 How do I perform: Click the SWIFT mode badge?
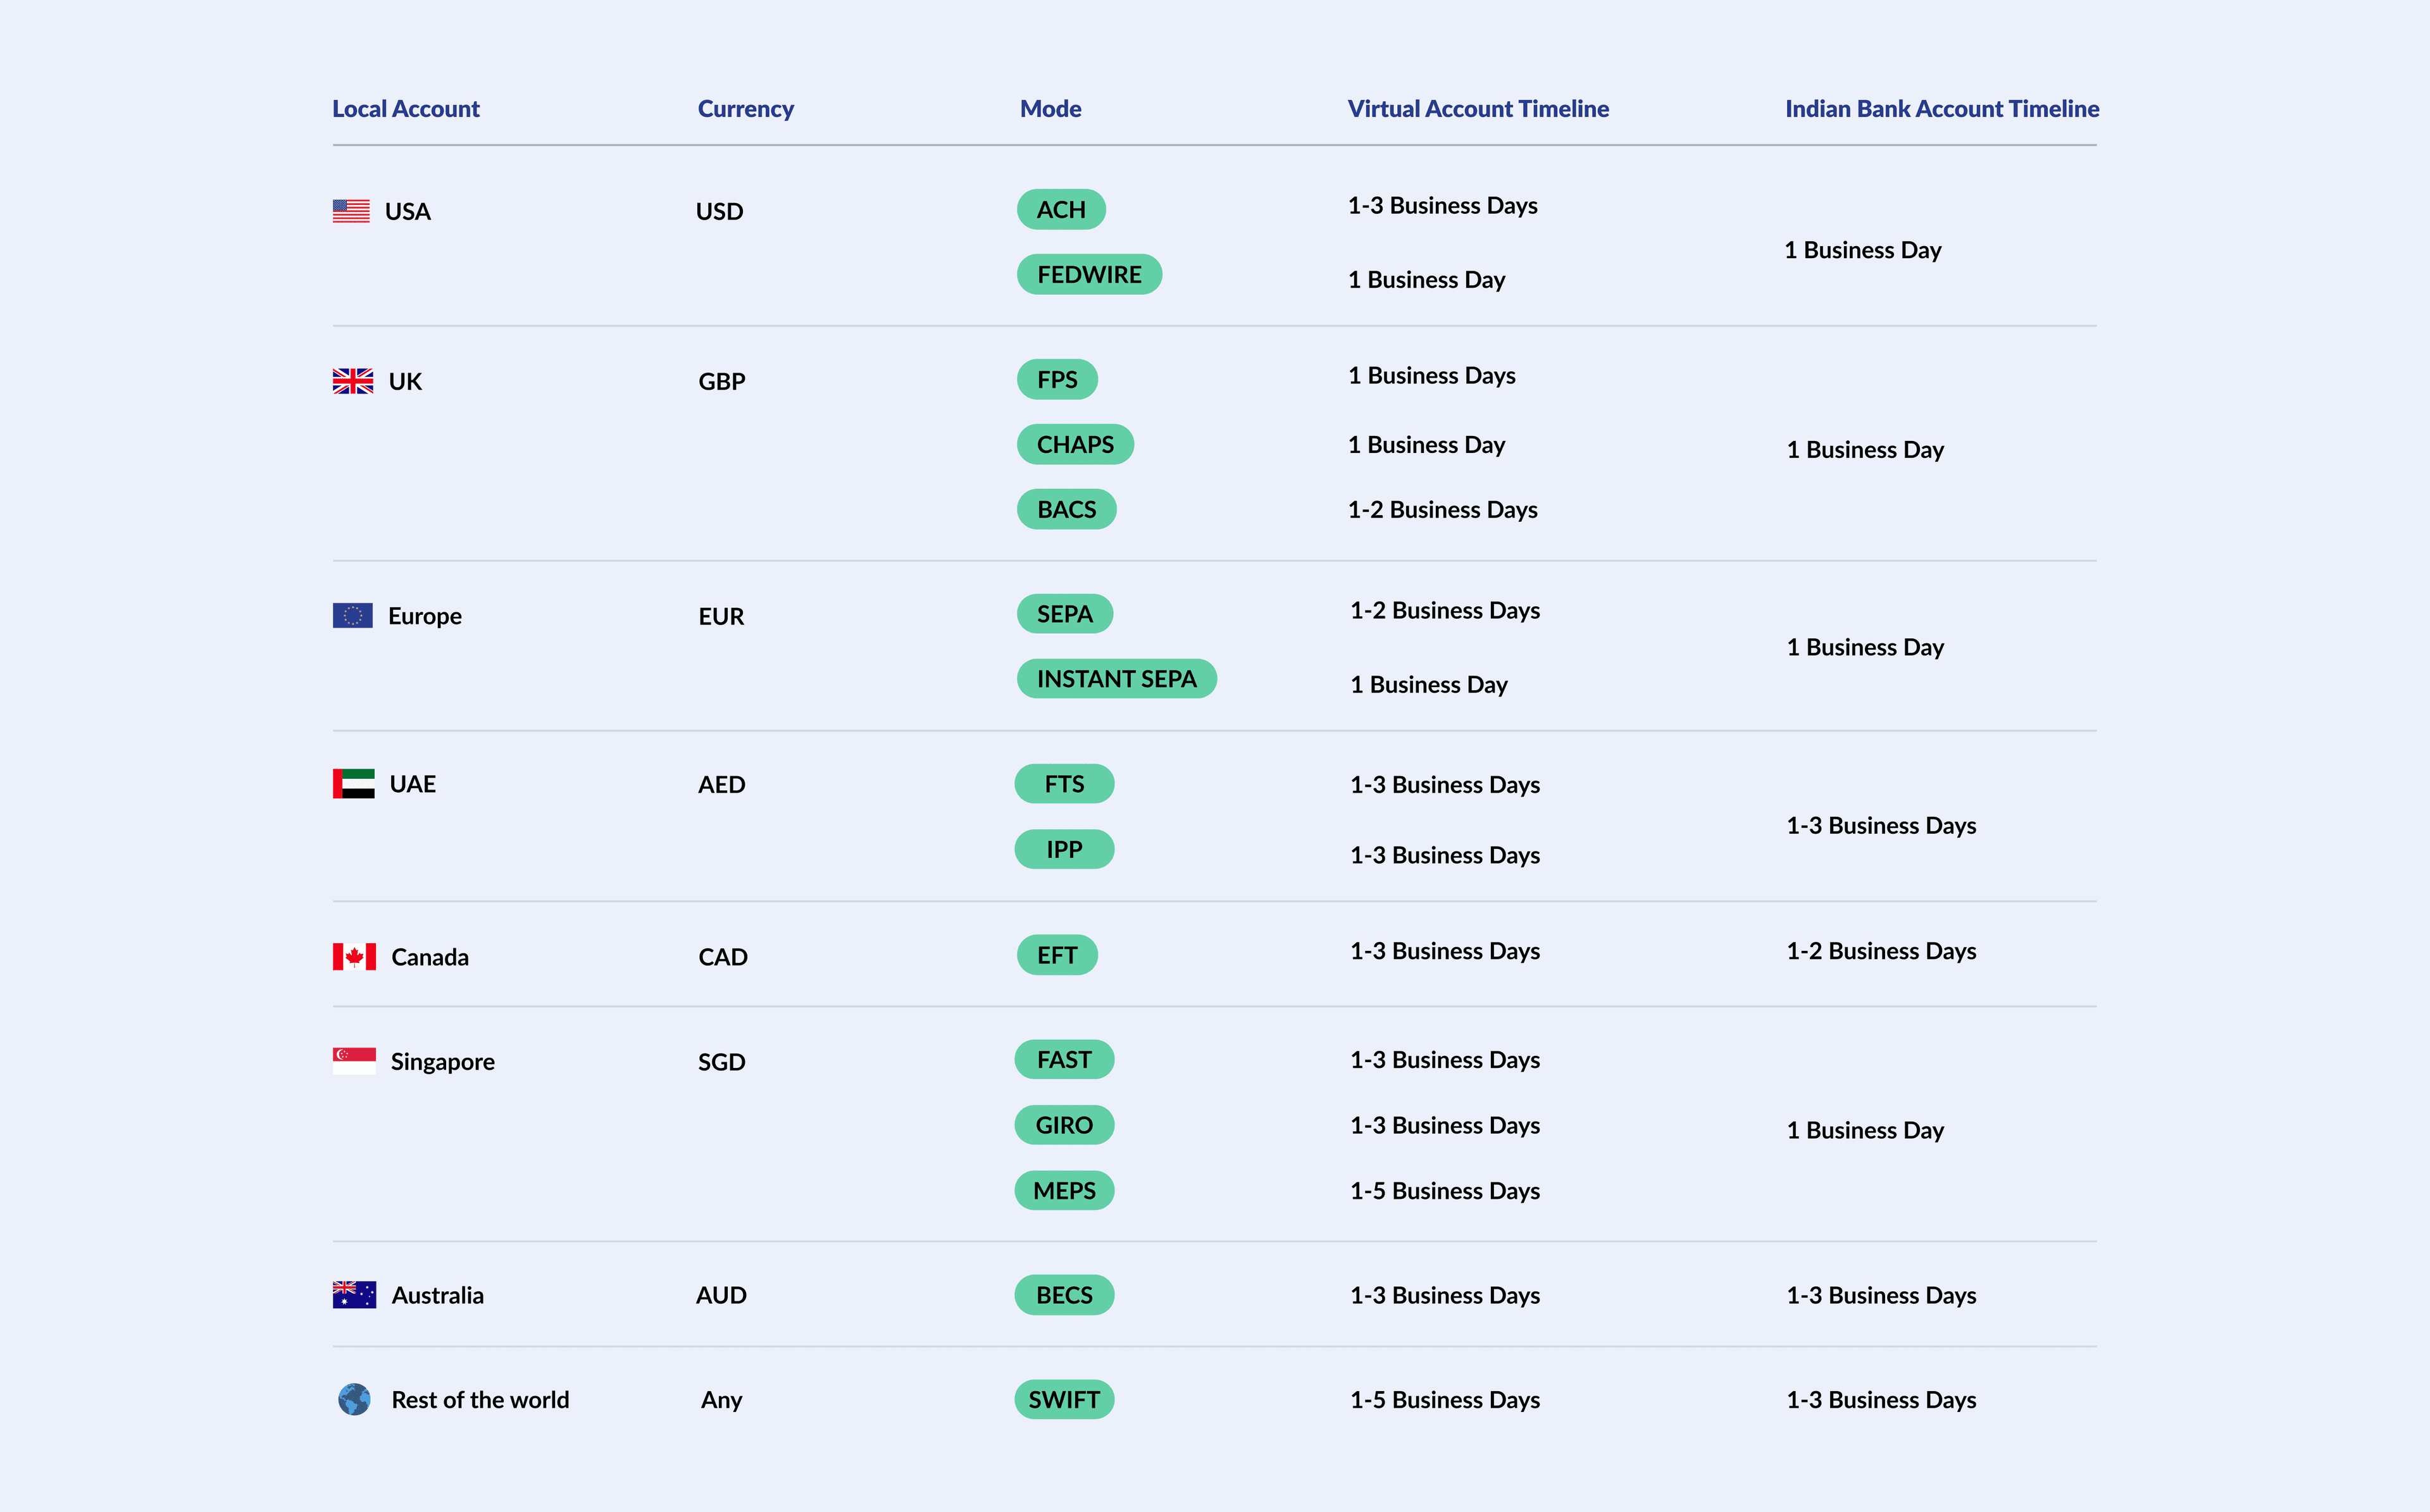1064,1399
